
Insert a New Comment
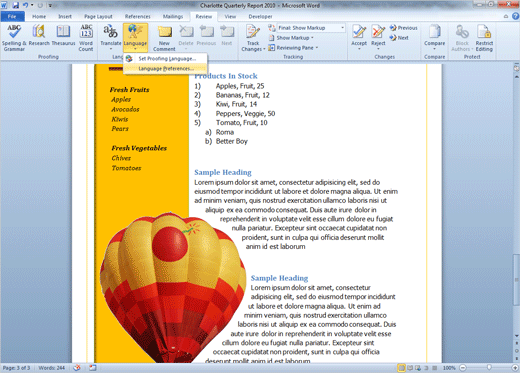[164, 38]
